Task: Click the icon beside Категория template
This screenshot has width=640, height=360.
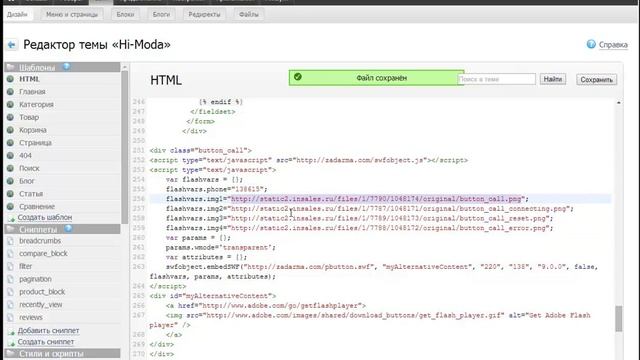Action: [10, 104]
